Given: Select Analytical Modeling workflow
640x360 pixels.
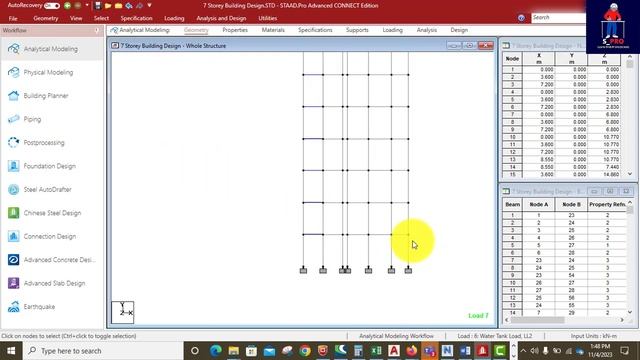Looking at the screenshot, I should [x=52, y=49].
